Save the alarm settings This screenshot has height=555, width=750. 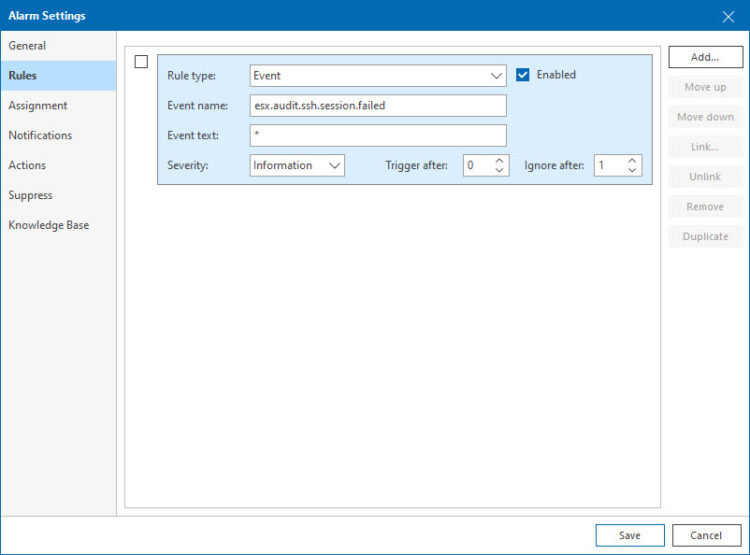point(630,535)
